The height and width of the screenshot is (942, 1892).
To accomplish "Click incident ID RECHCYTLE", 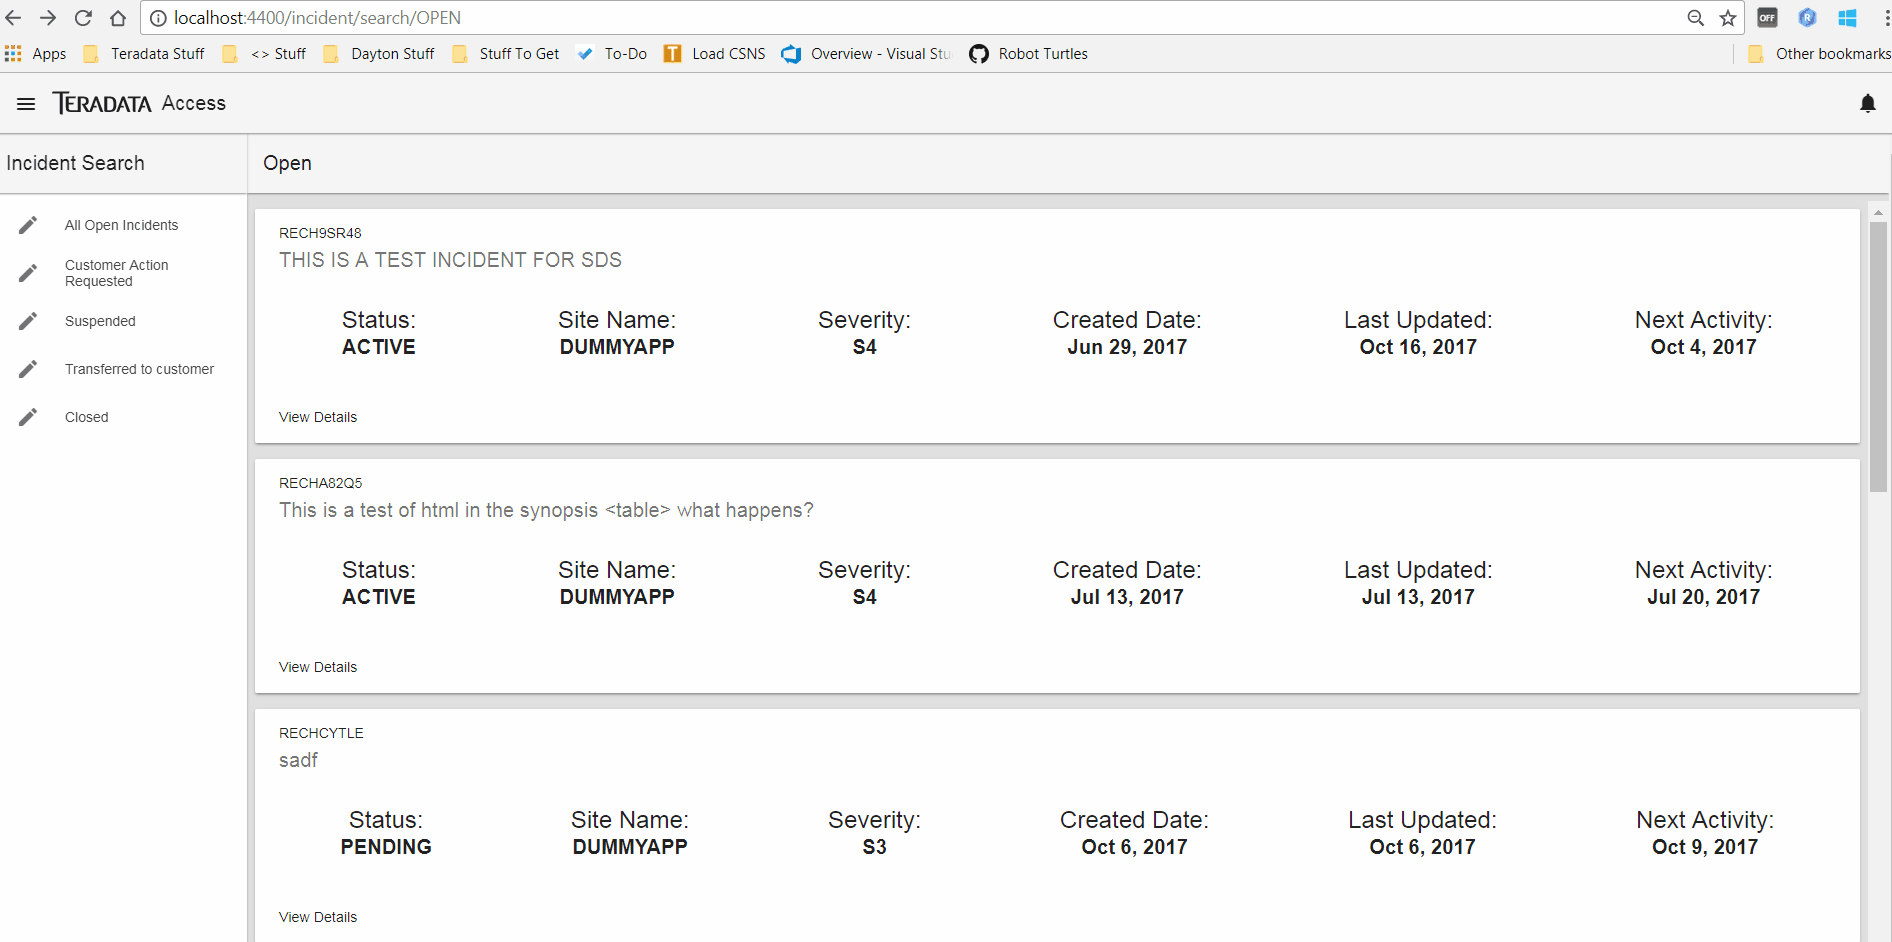I will (321, 733).
